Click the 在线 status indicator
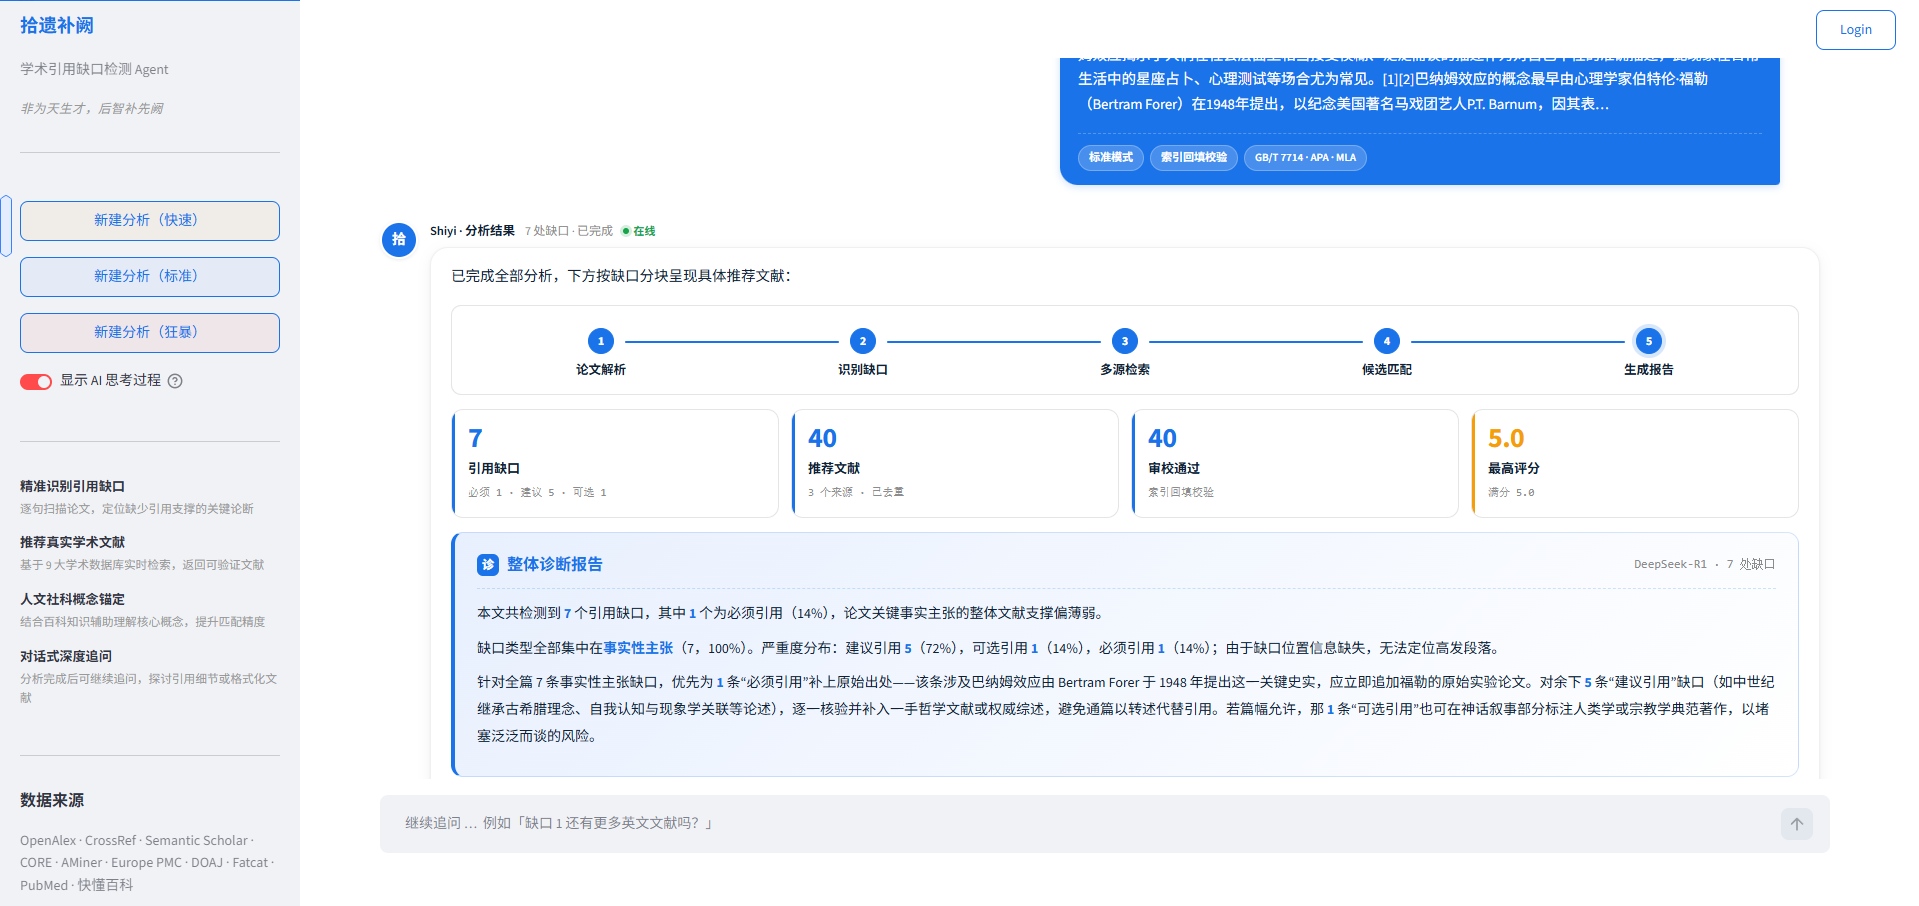 click(638, 231)
